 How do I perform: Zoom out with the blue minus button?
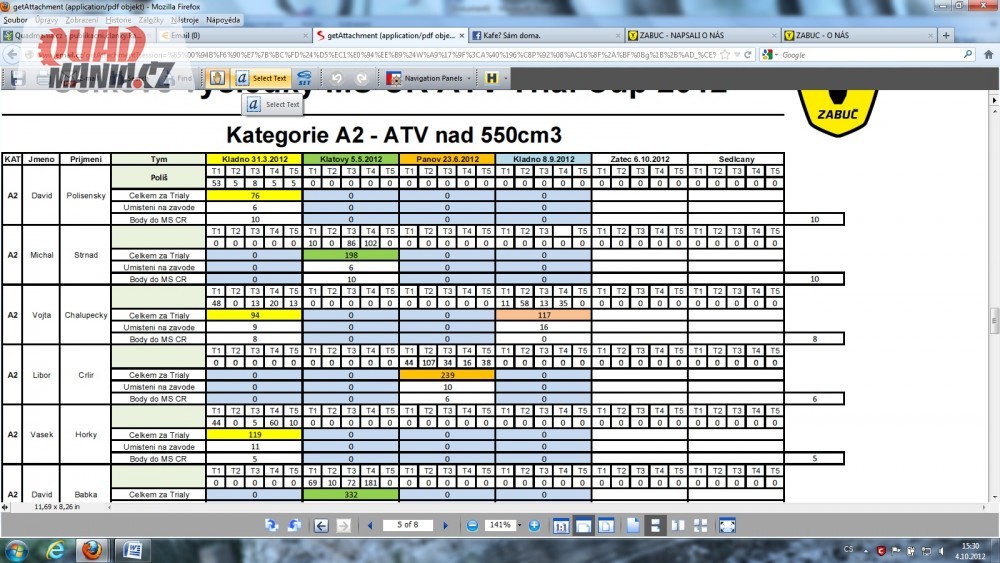tap(472, 525)
